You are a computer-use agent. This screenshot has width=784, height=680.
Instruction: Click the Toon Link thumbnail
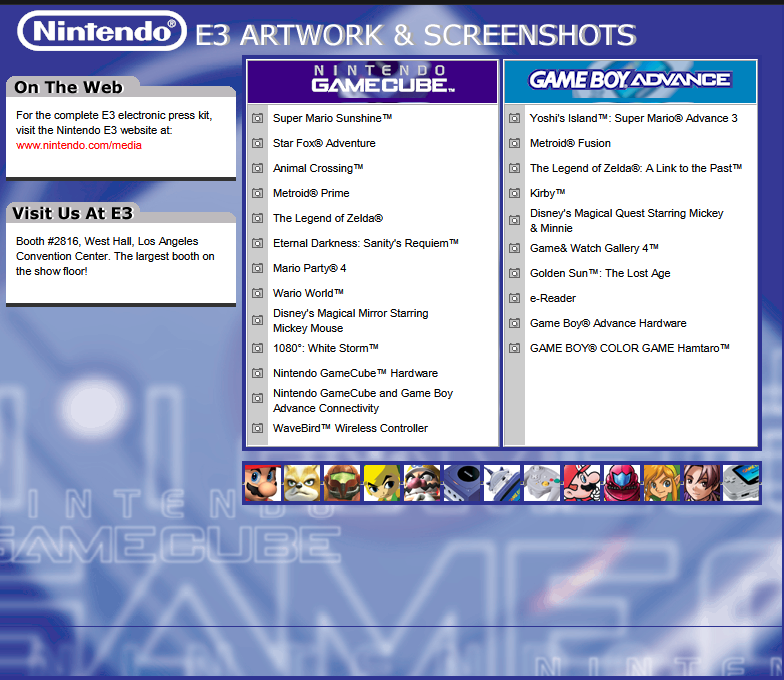pyautogui.click(x=382, y=483)
